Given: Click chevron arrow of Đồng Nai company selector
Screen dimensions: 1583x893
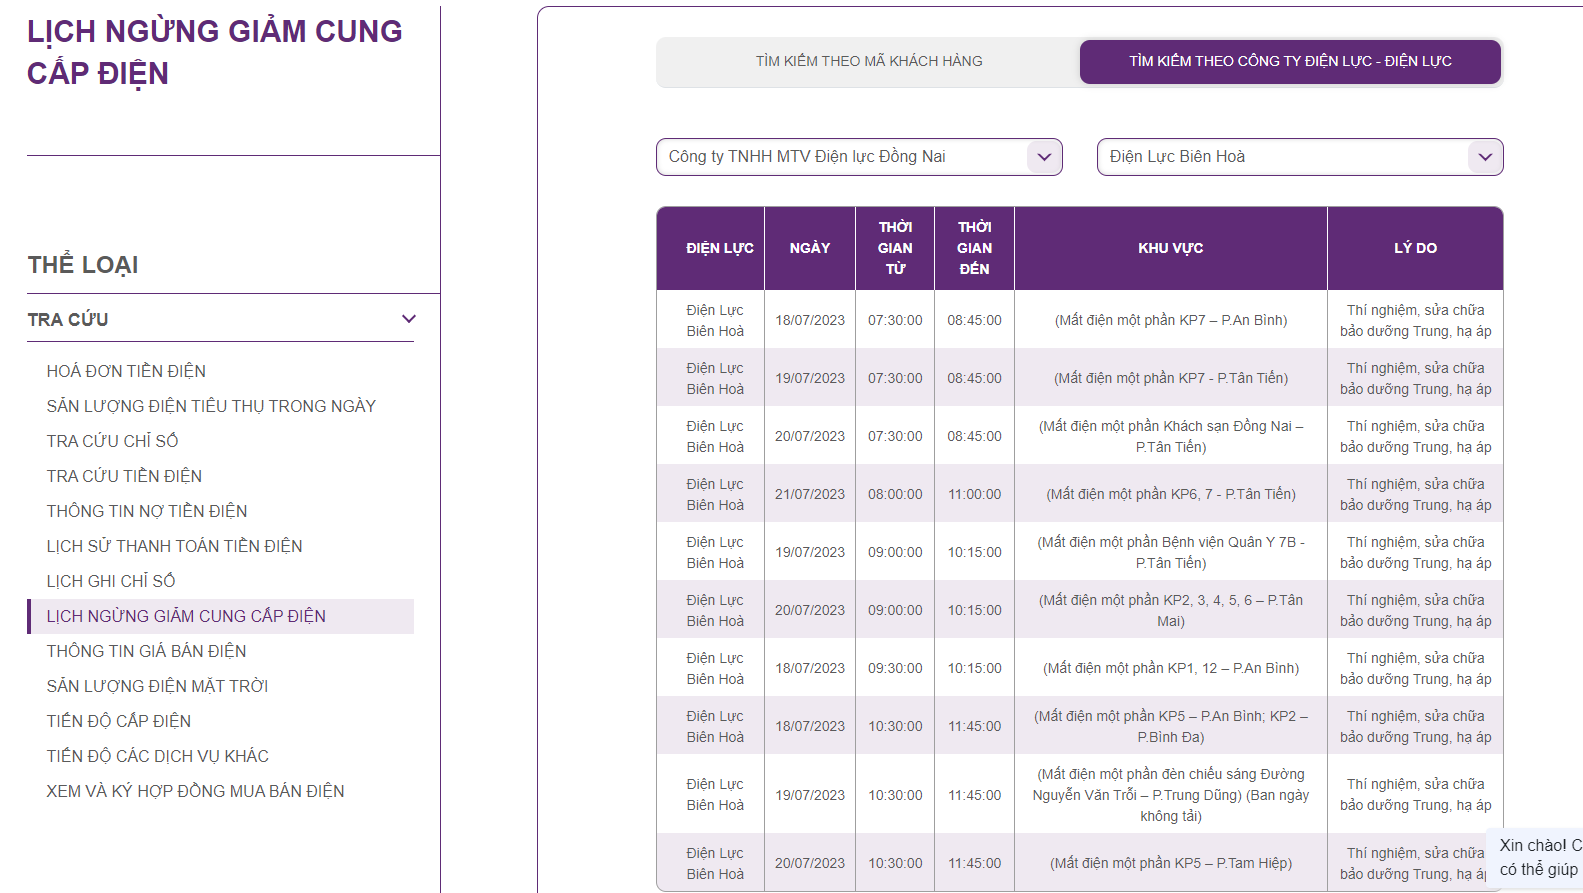Looking at the screenshot, I should [x=1044, y=157].
